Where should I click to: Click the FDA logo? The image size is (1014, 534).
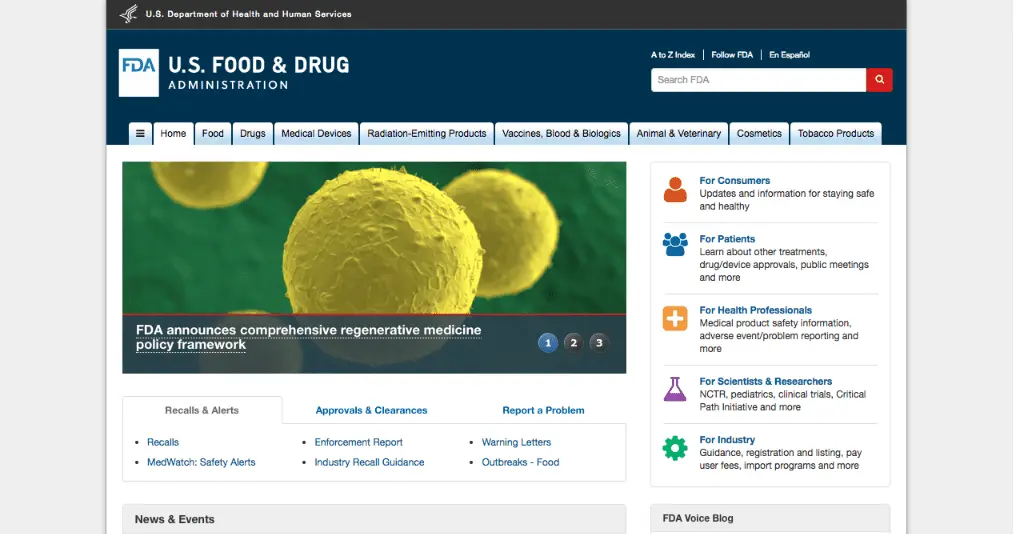139,73
